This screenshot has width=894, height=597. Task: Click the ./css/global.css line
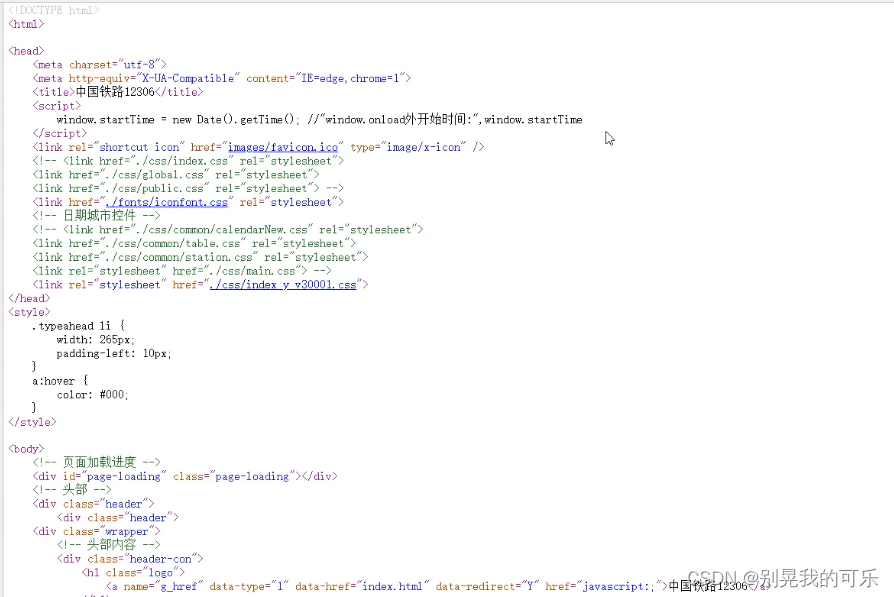click(176, 174)
